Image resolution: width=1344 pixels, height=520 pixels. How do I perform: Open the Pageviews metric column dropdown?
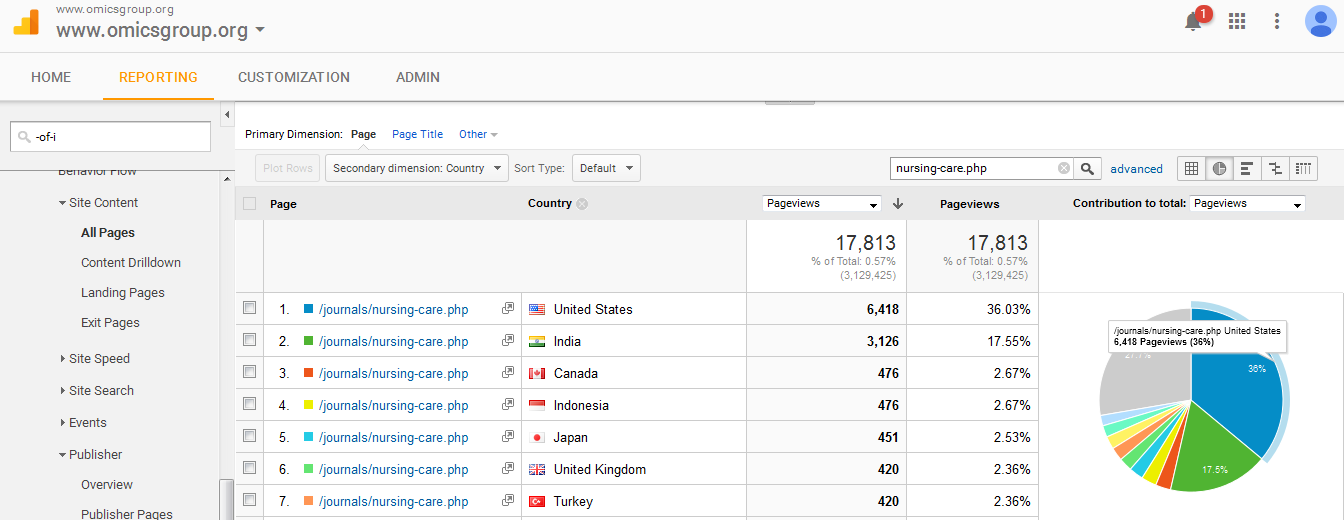coord(822,203)
